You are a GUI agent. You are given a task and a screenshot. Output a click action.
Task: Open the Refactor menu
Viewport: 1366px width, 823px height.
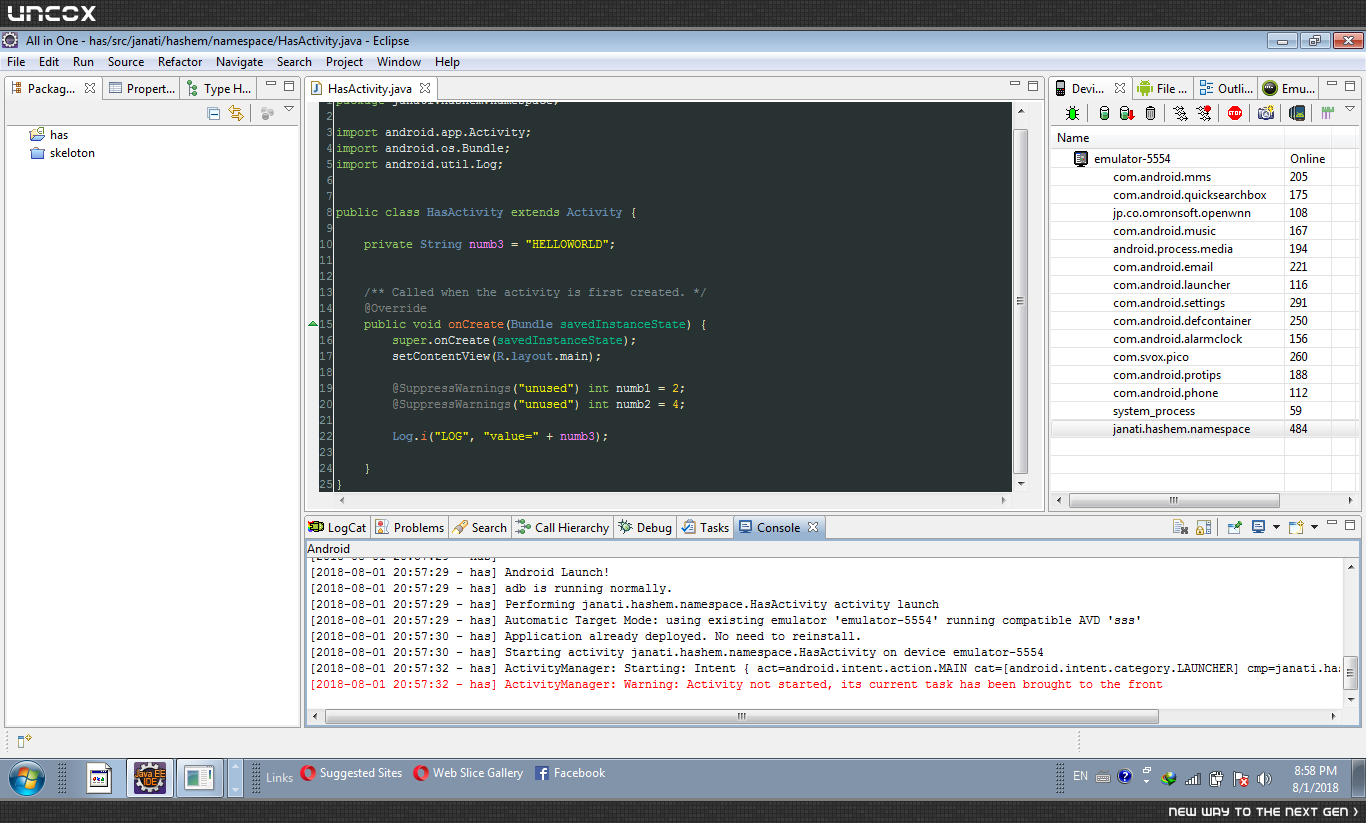180,61
